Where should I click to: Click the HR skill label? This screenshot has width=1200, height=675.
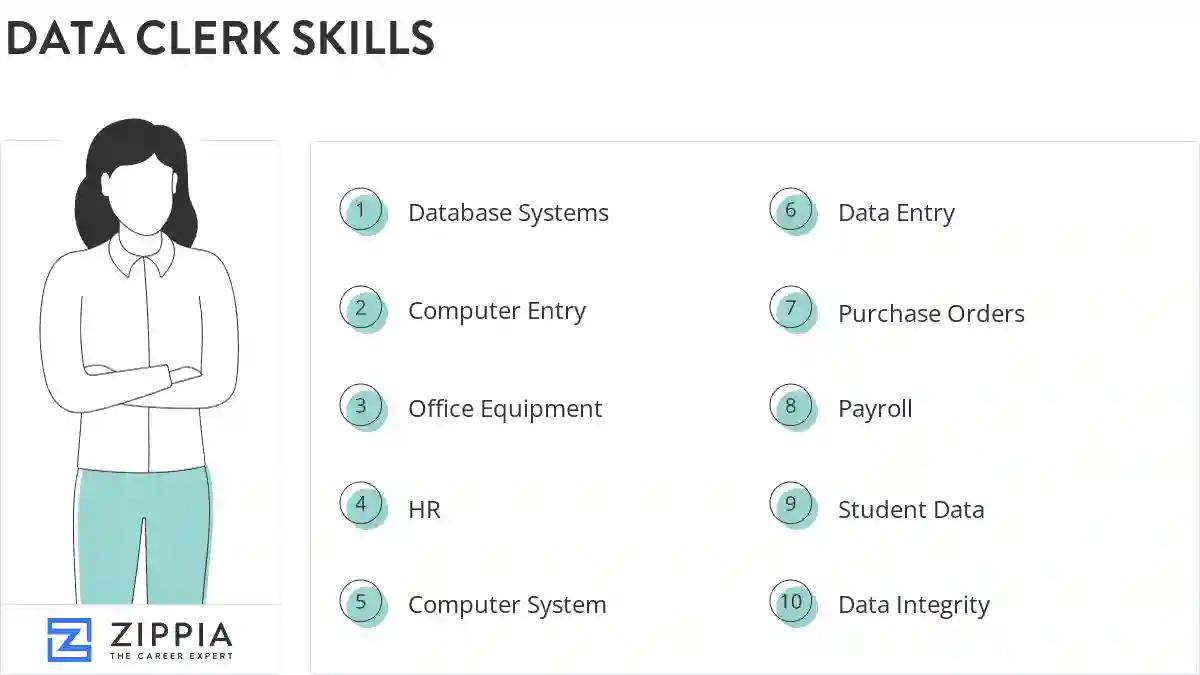tap(424, 510)
